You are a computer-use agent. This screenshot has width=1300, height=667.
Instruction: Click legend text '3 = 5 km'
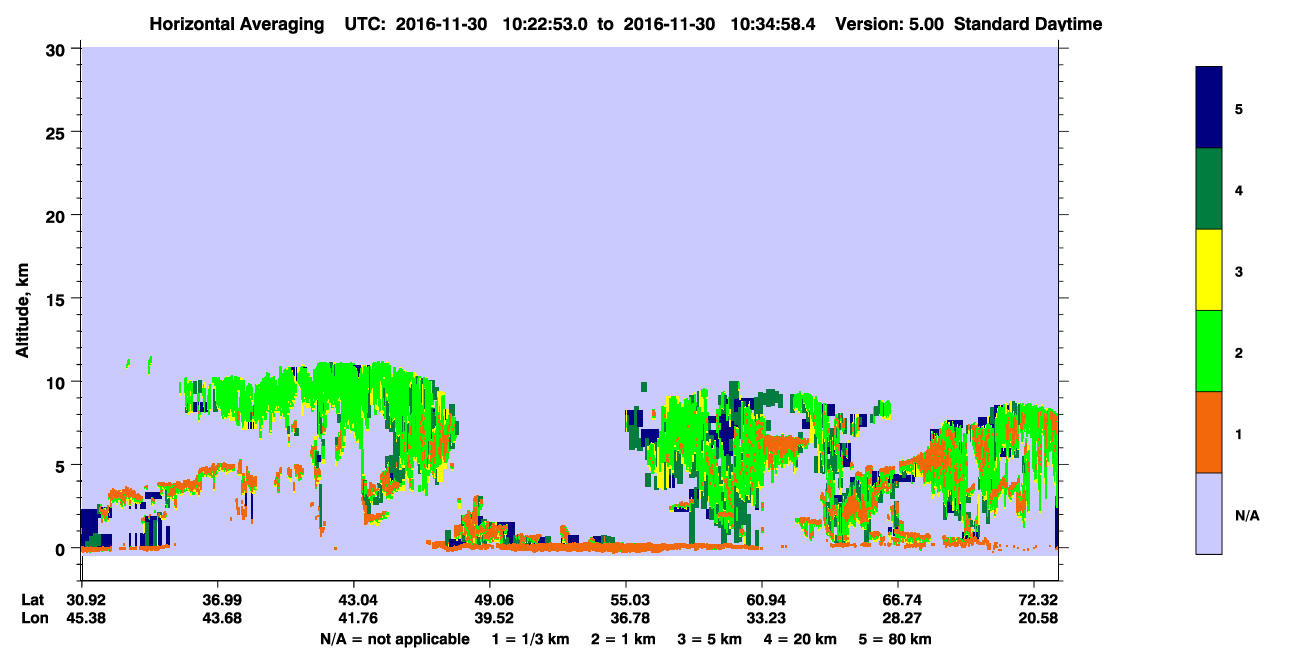click(709, 639)
